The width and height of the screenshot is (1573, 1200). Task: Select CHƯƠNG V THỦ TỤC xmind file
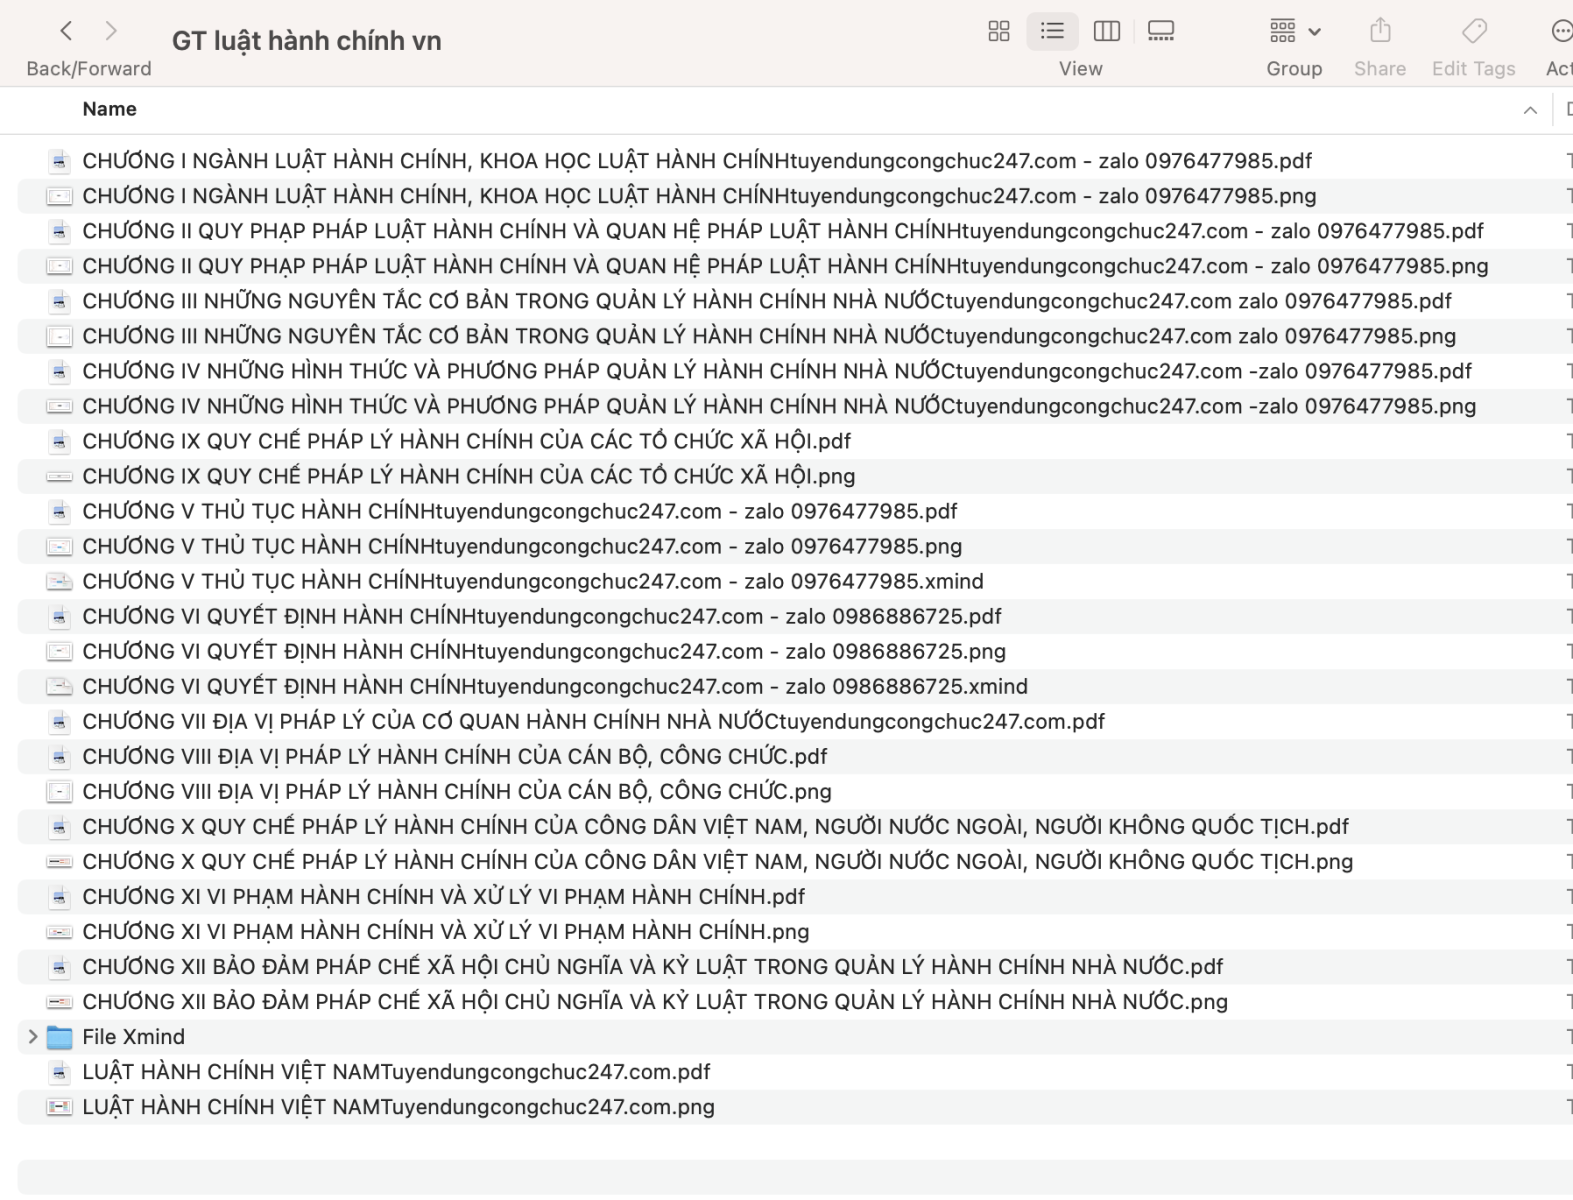tap(532, 581)
